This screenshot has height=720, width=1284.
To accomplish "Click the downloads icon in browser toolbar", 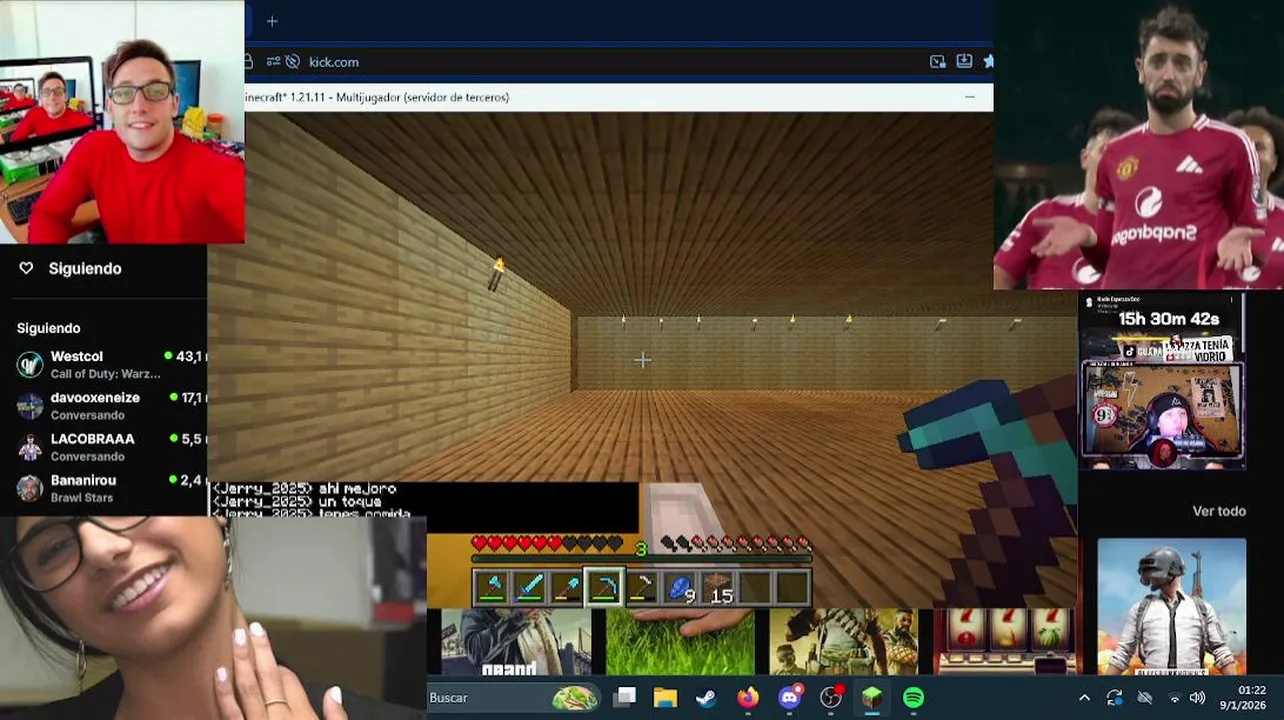I will click(x=964, y=61).
